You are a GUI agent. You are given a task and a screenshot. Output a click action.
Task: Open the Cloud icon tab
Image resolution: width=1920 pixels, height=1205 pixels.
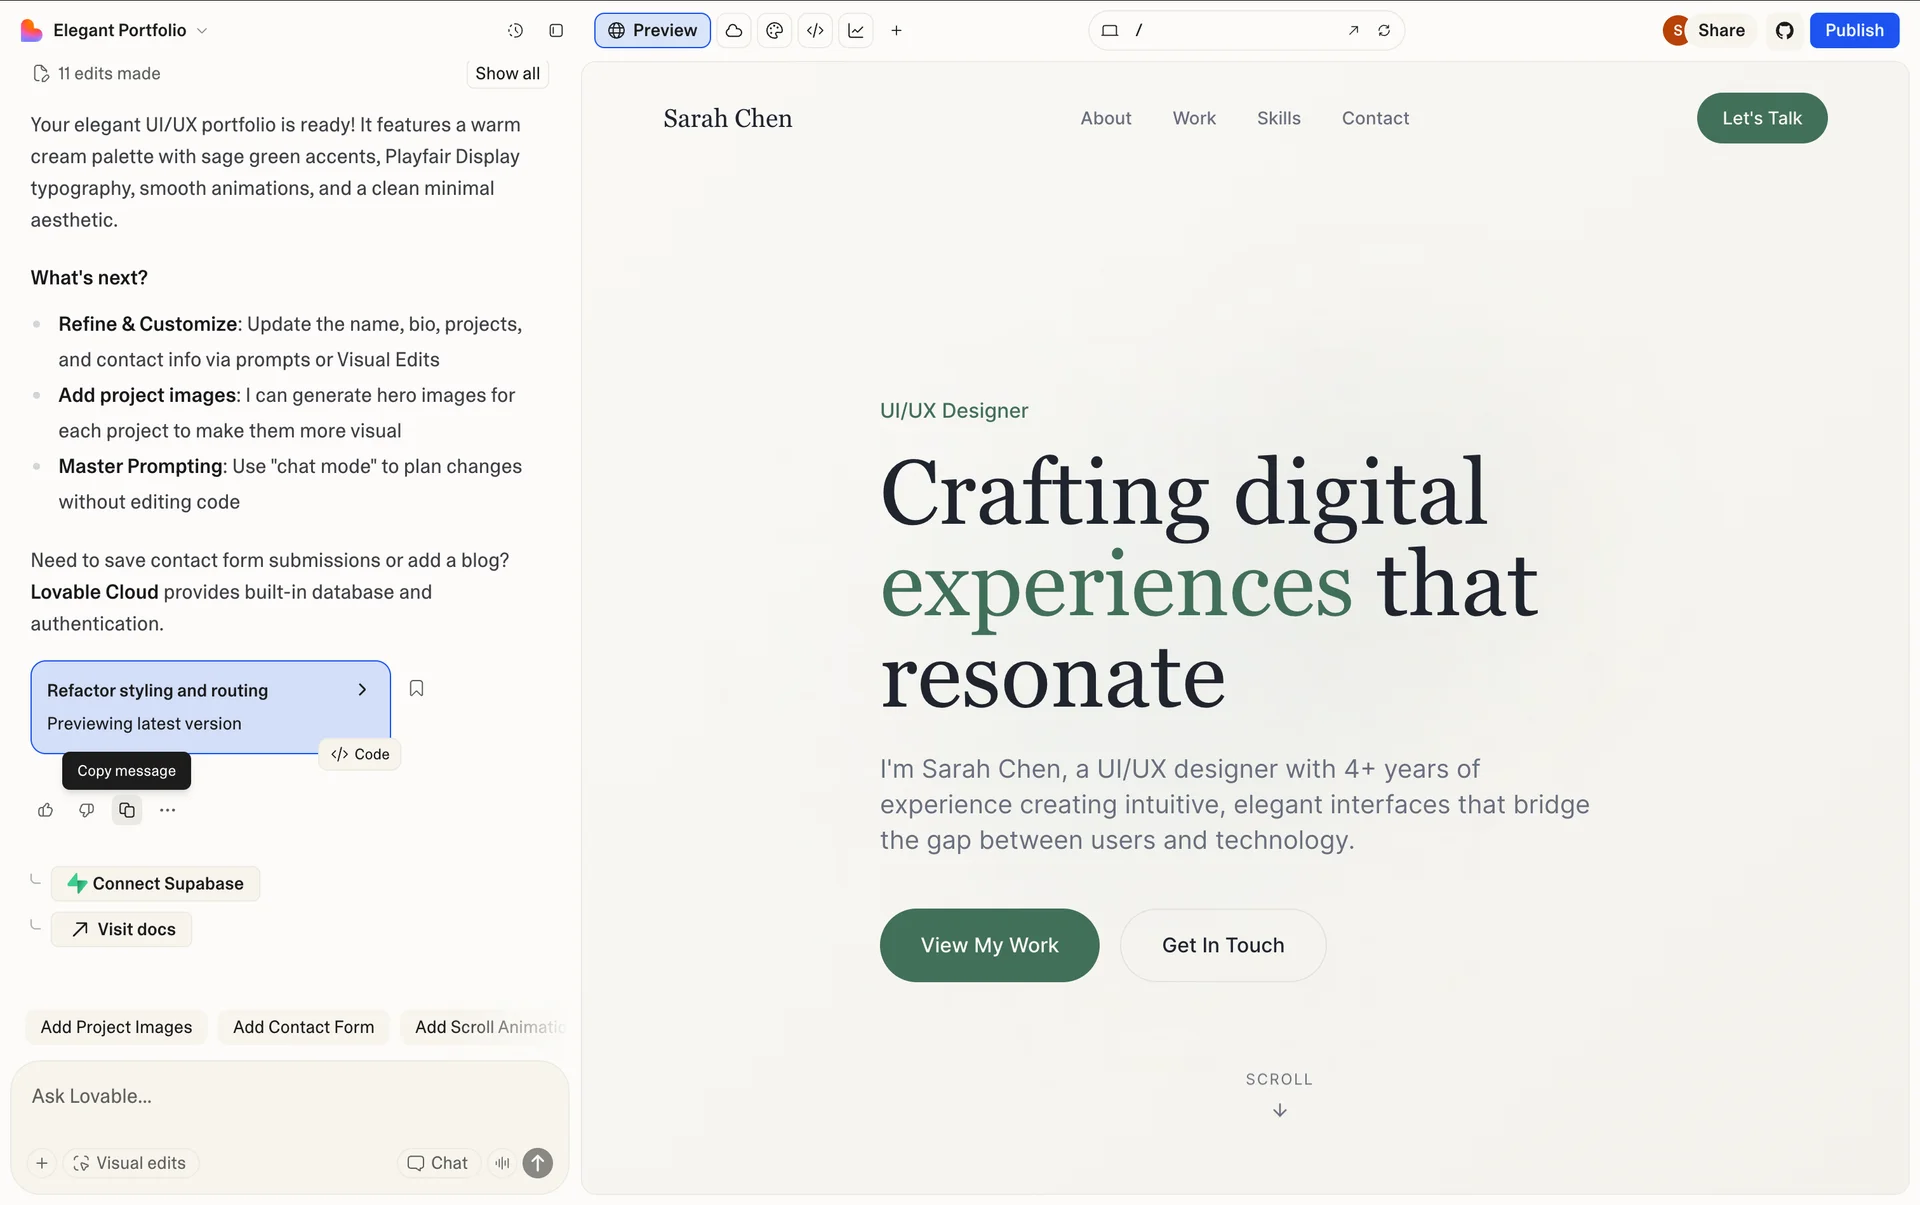pyautogui.click(x=734, y=31)
